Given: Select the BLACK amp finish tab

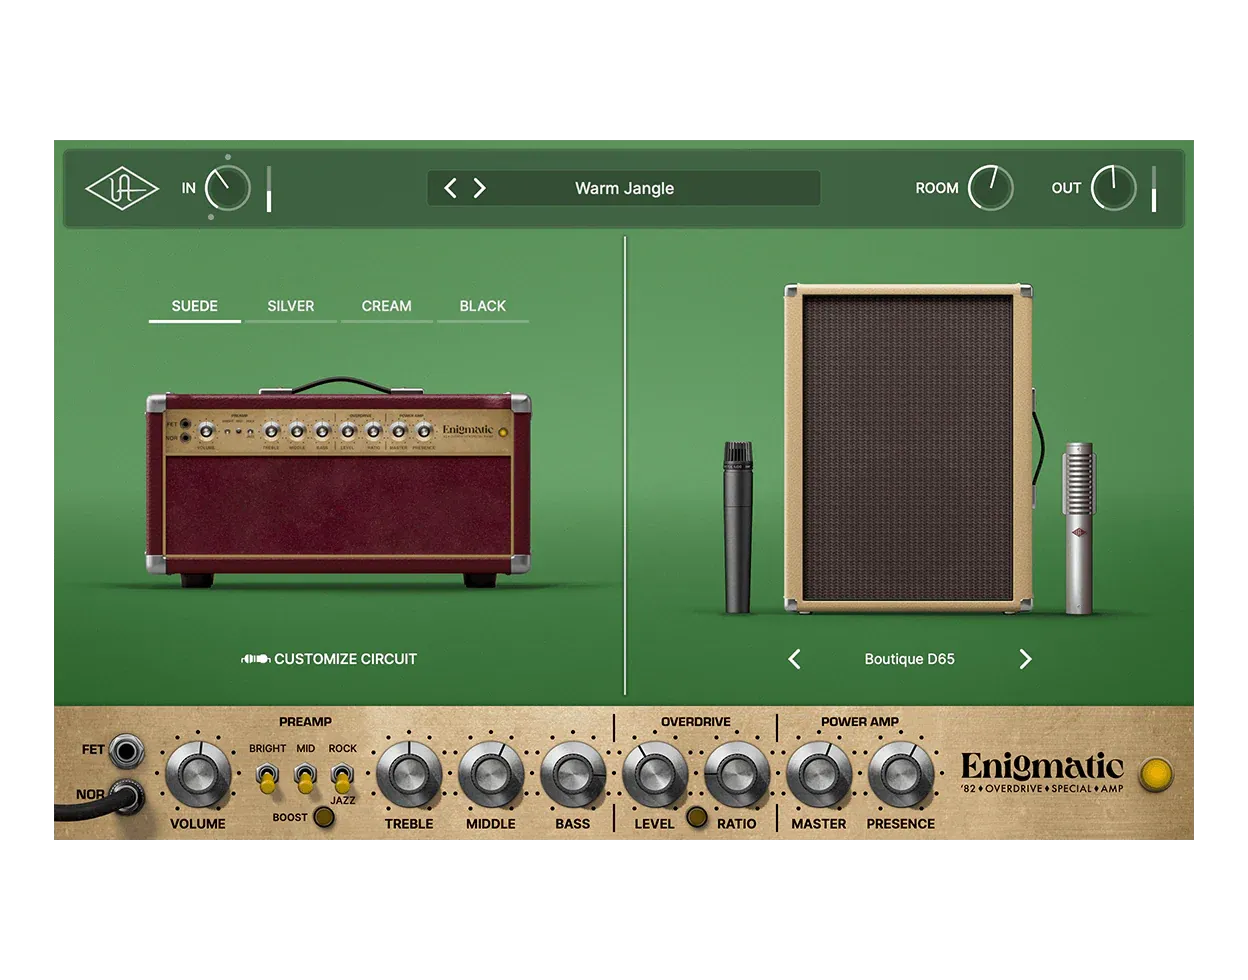Looking at the screenshot, I should (x=483, y=306).
